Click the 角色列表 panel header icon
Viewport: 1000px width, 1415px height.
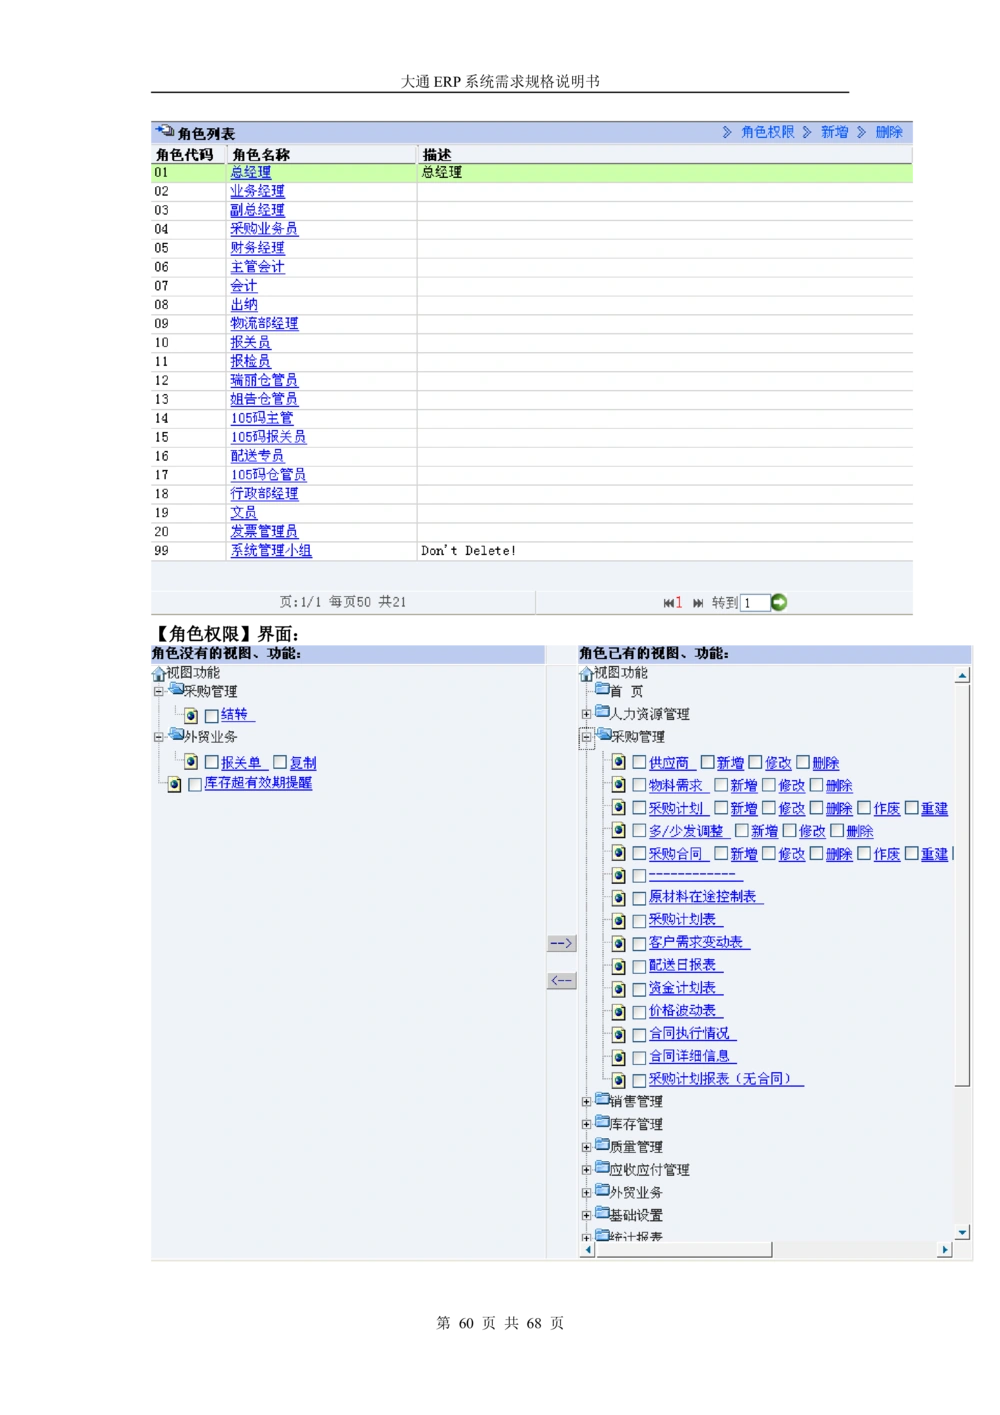click(x=163, y=130)
